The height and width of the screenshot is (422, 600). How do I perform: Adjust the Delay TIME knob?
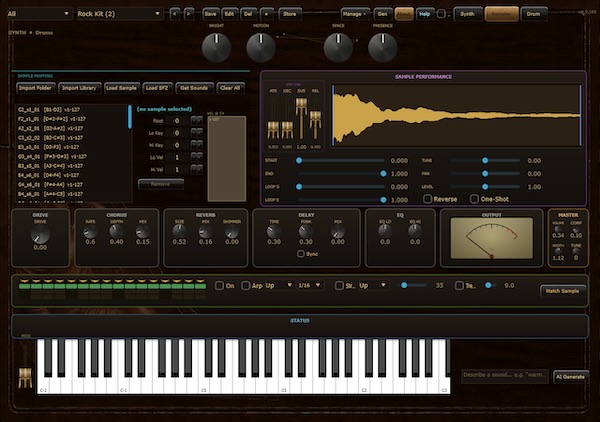click(x=274, y=231)
